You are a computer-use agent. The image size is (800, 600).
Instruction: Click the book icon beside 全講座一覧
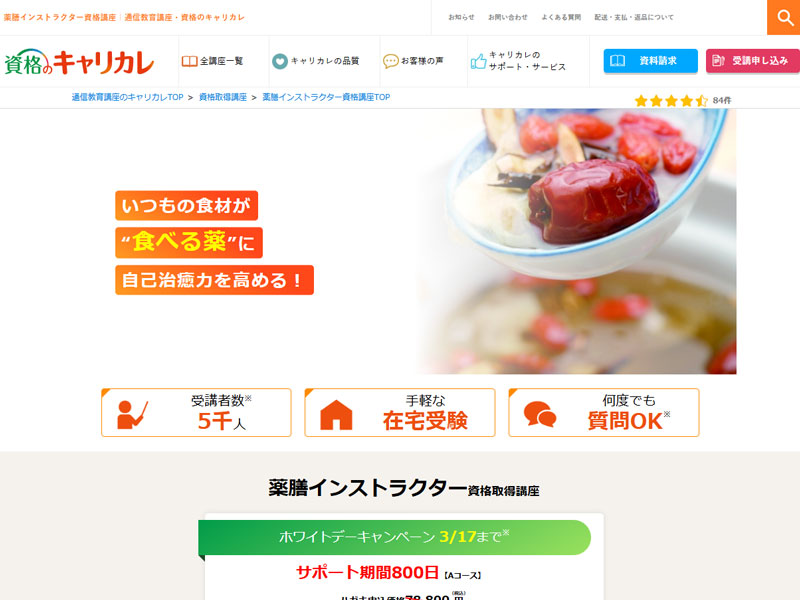click(x=189, y=61)
